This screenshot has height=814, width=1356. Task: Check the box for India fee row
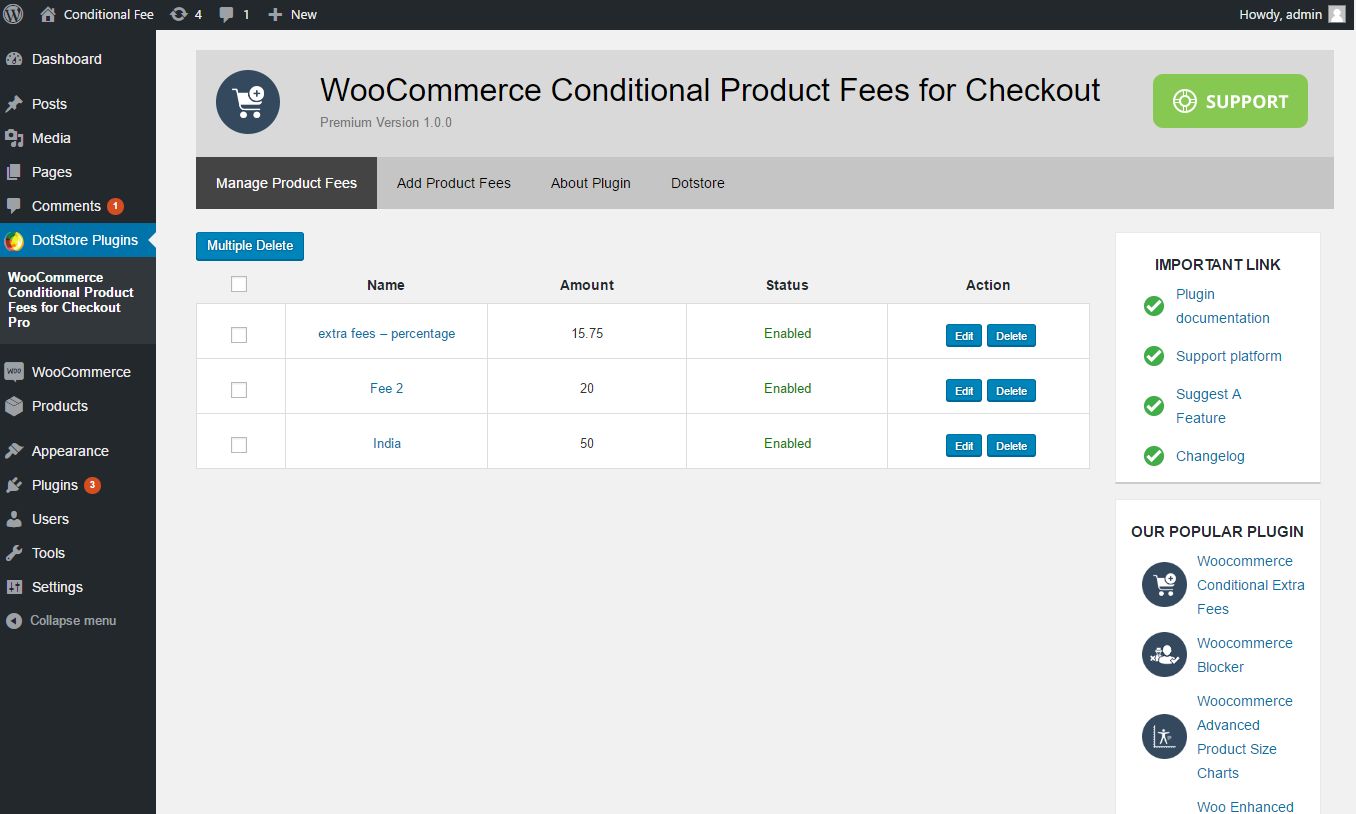(x=239, y=445)
